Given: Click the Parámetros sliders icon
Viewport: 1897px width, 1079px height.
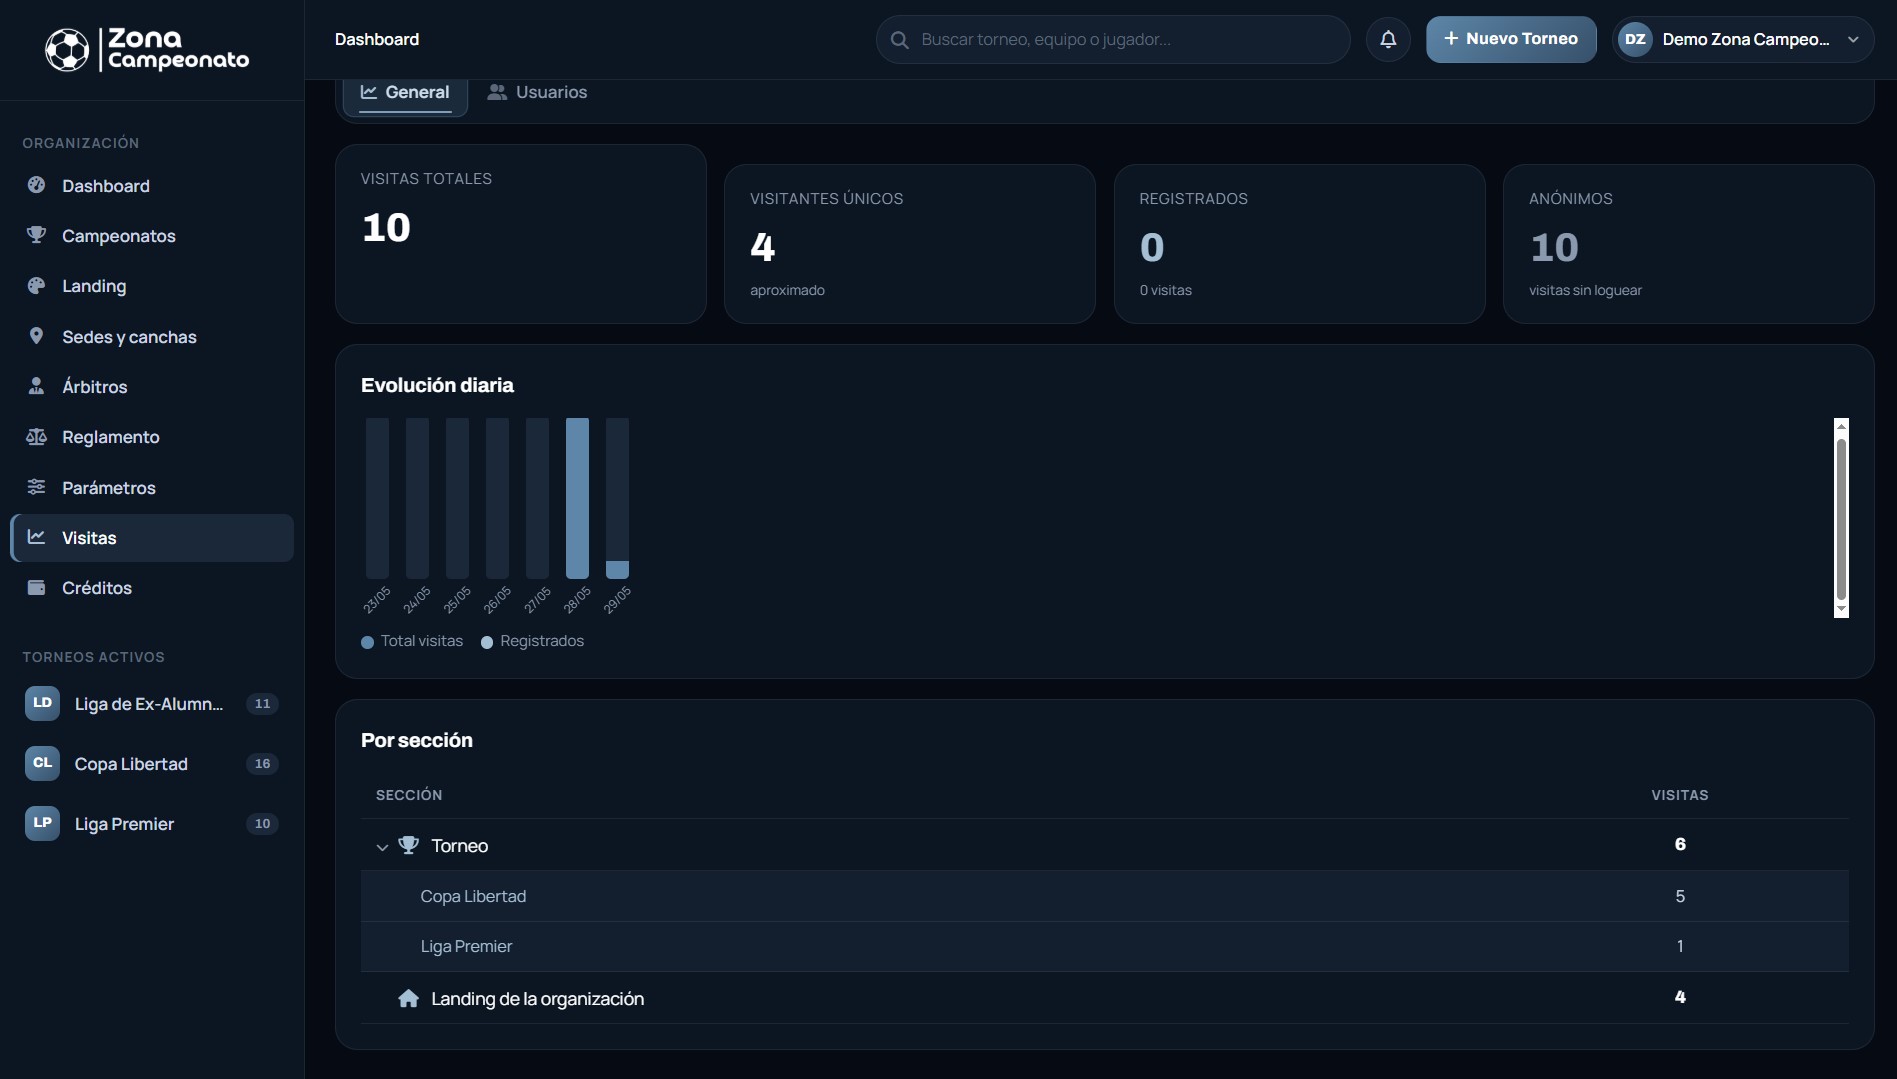Looking at the screenshot, I should tap(37, 487).
